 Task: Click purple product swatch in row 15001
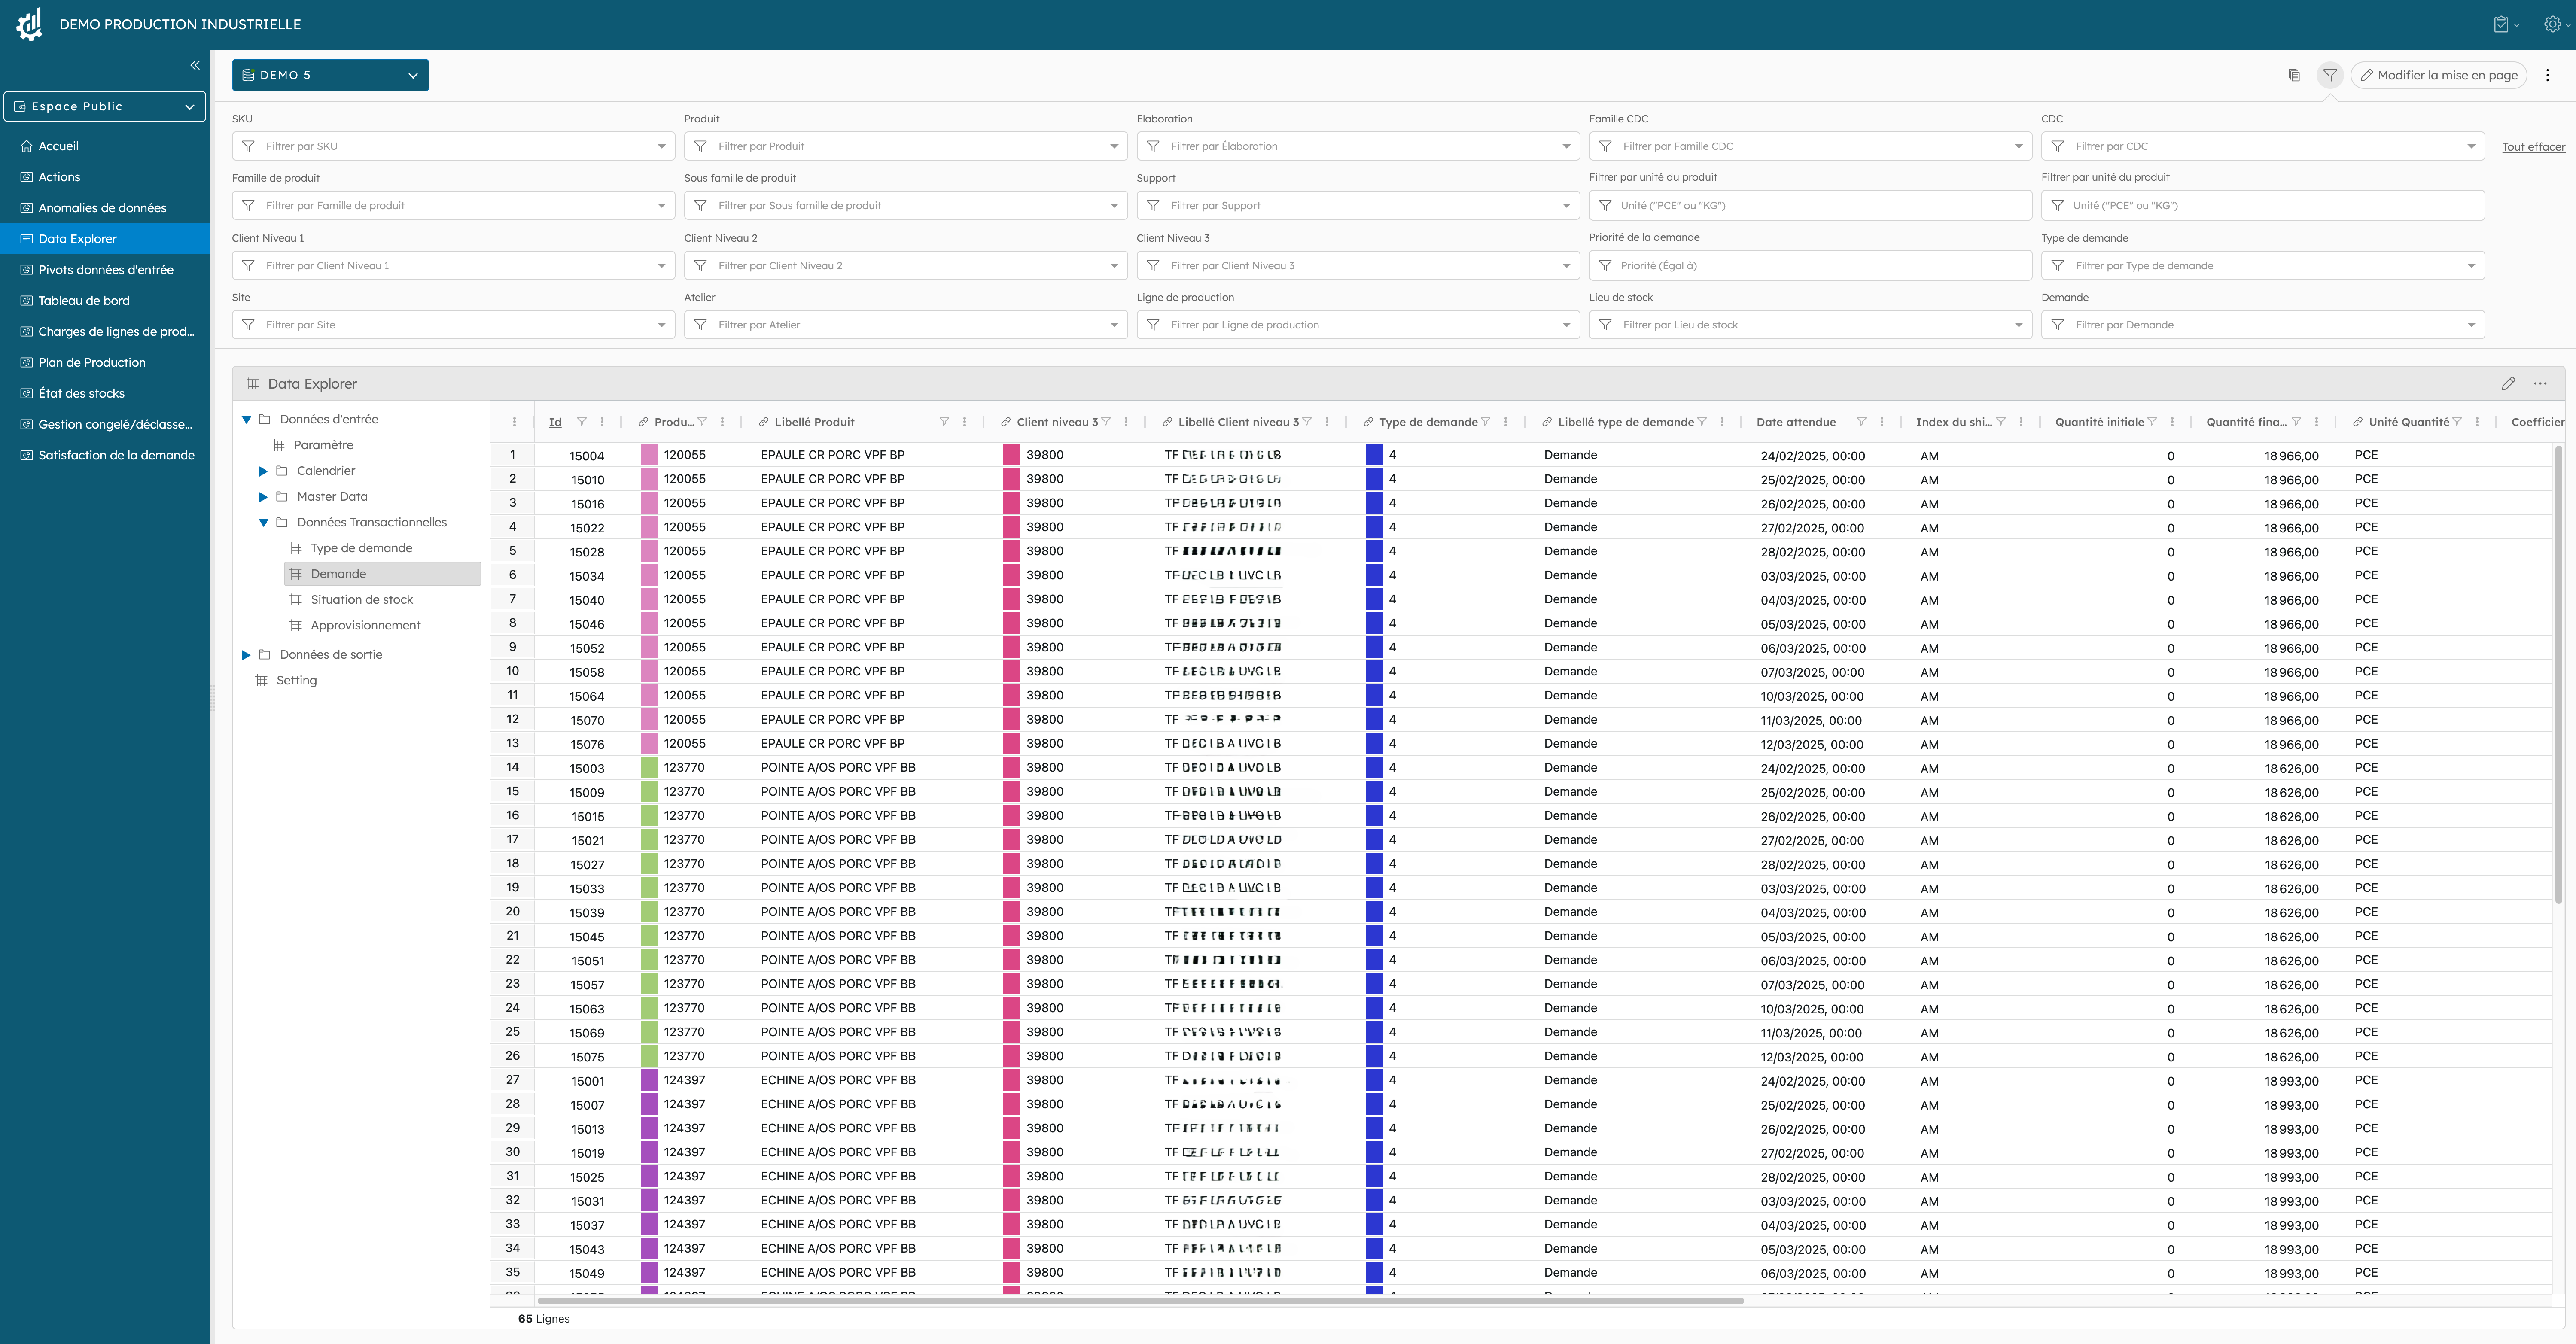pos(649,1080)
